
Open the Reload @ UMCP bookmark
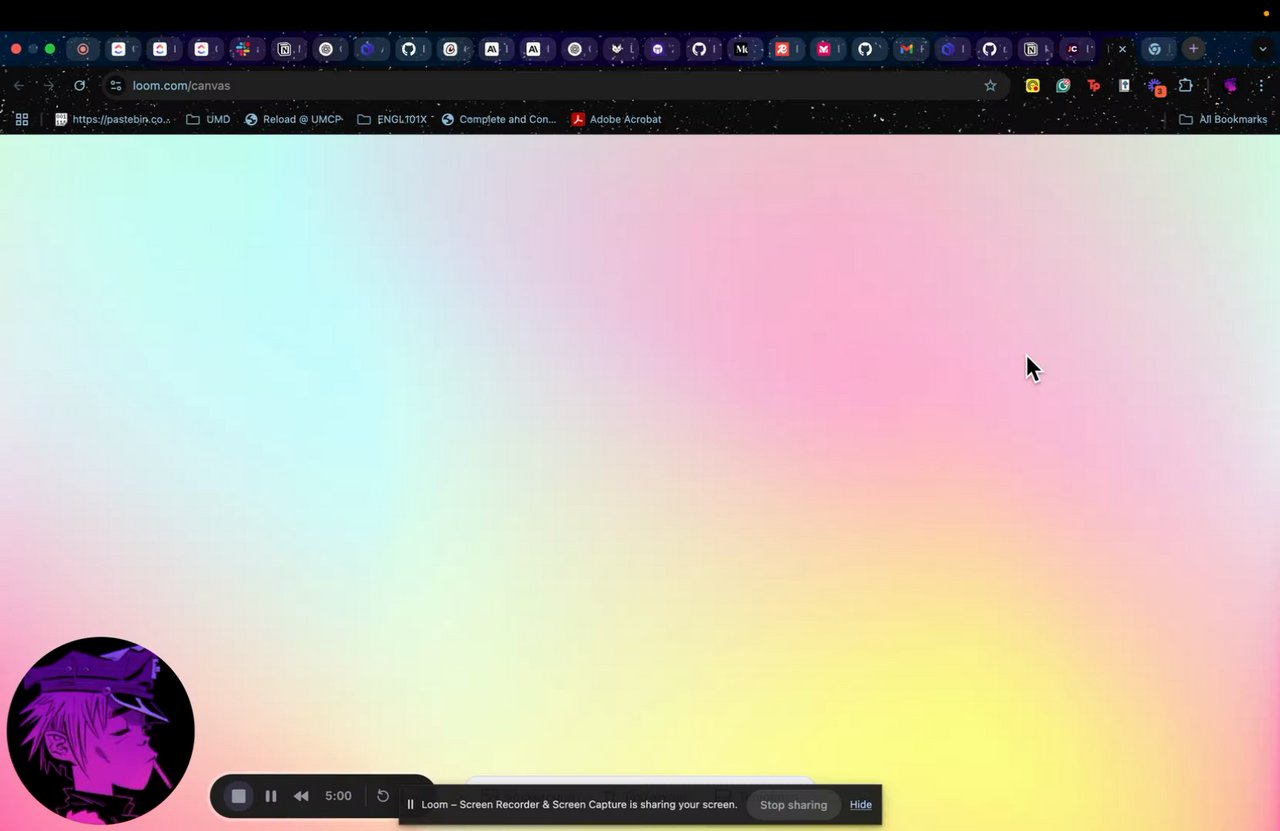pyautogui.click(x=294, y=119)
